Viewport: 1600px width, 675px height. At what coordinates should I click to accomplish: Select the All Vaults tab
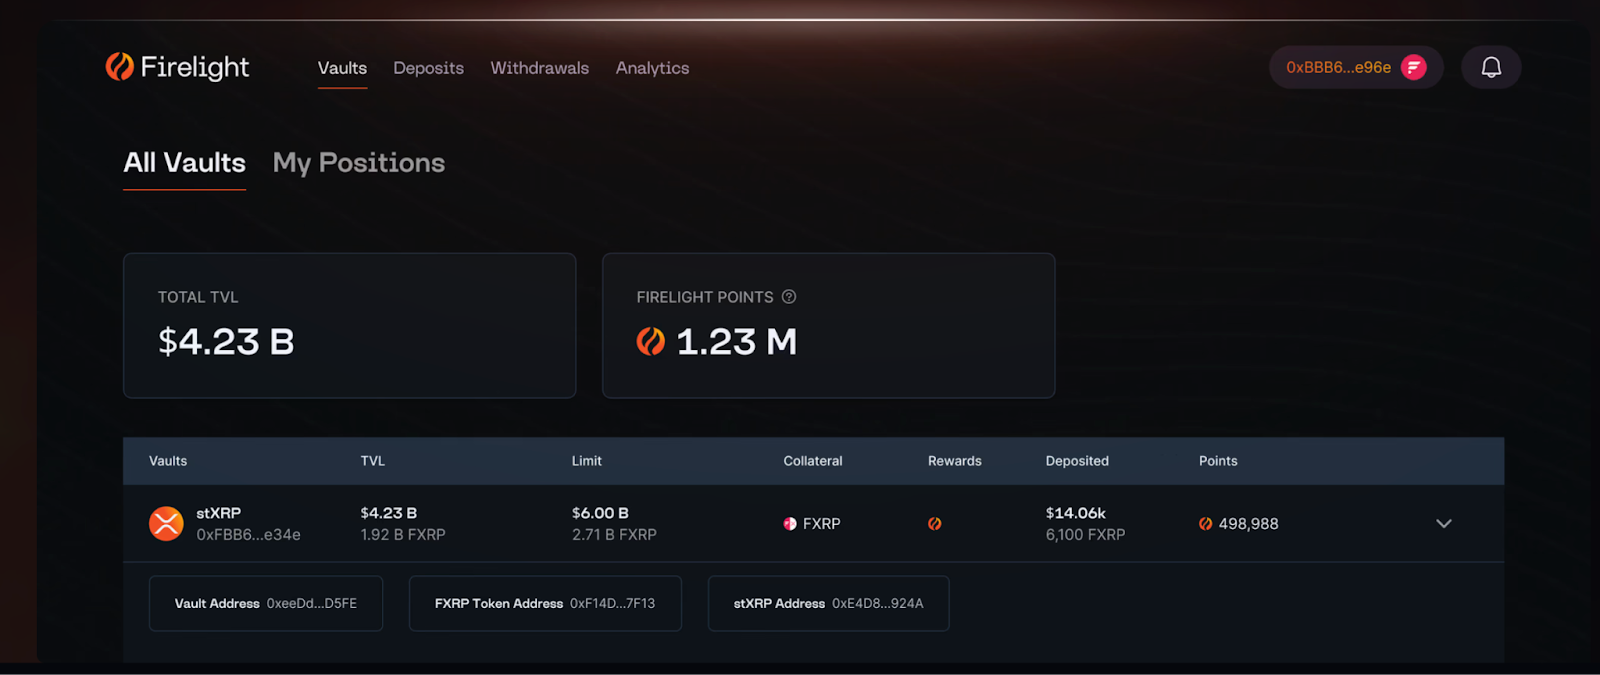[x=184, y=163]
